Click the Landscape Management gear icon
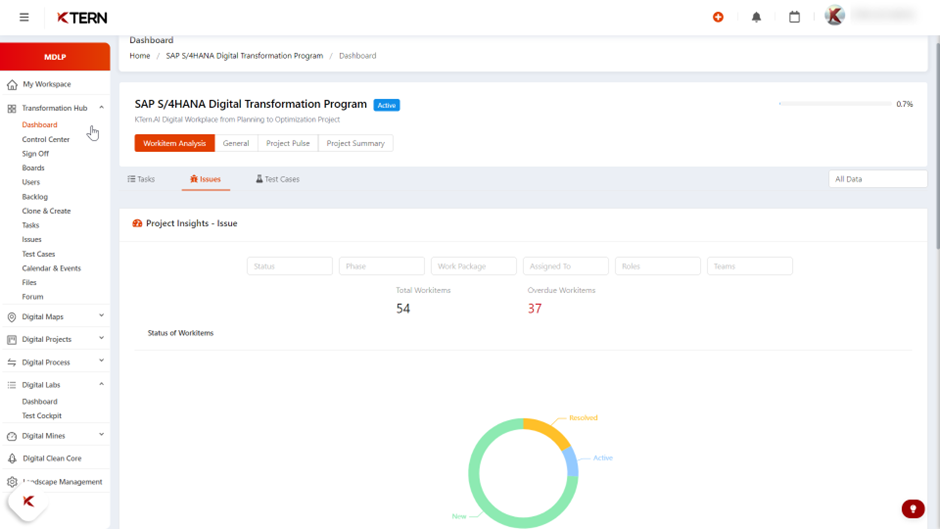 tap(12, 482)
